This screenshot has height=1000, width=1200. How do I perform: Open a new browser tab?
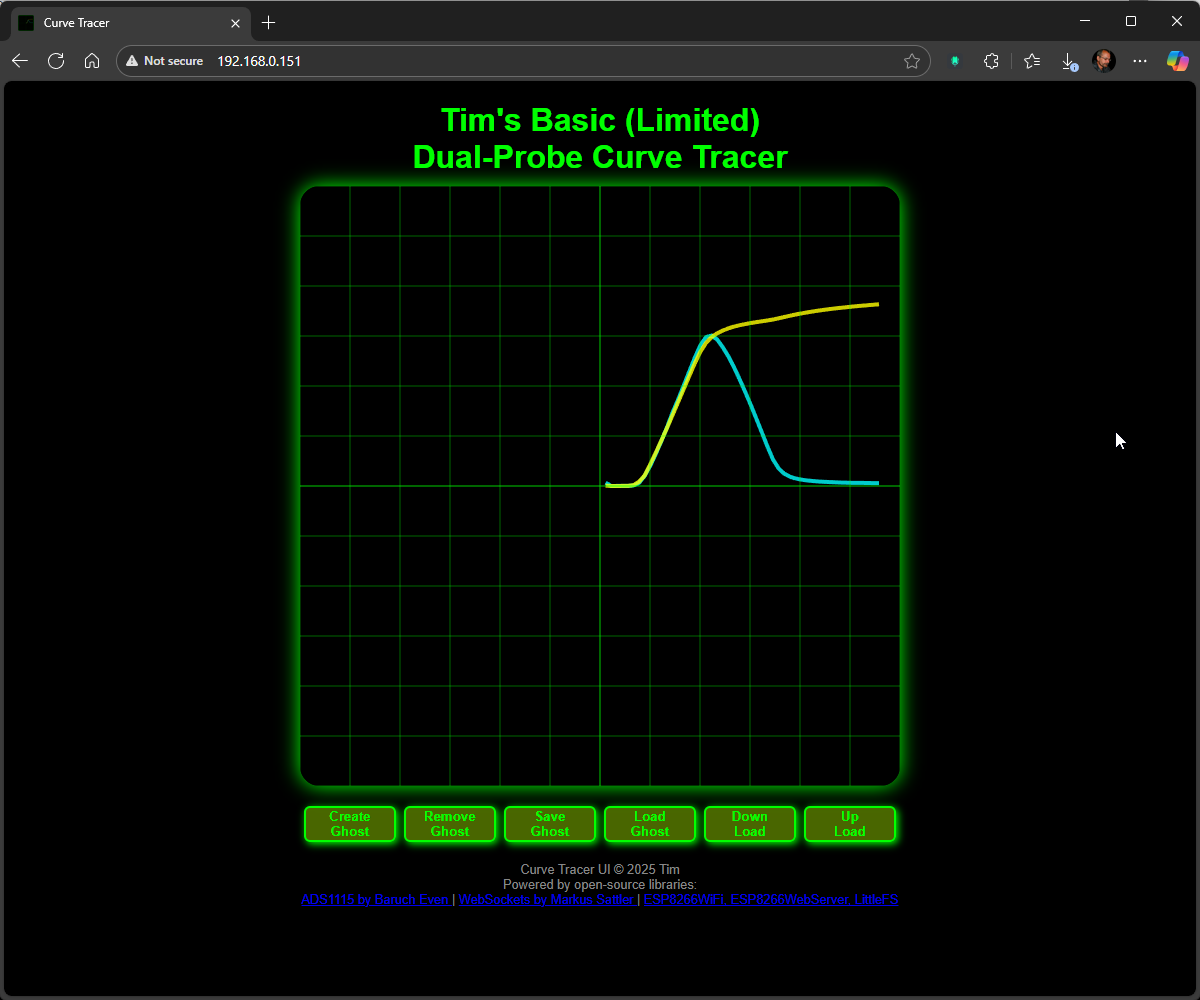click(268, 22)
